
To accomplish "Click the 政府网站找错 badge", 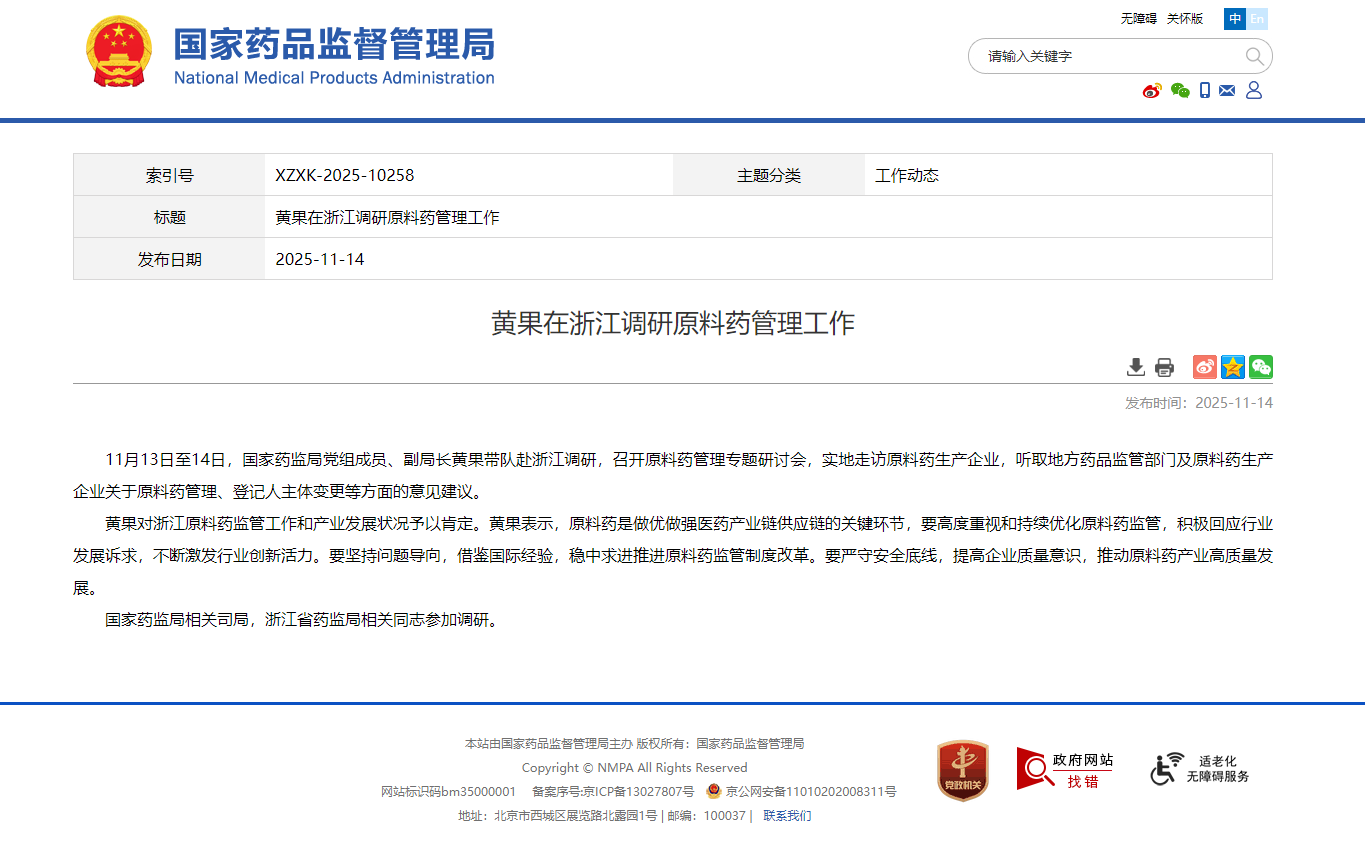I will coord(1065,769).
